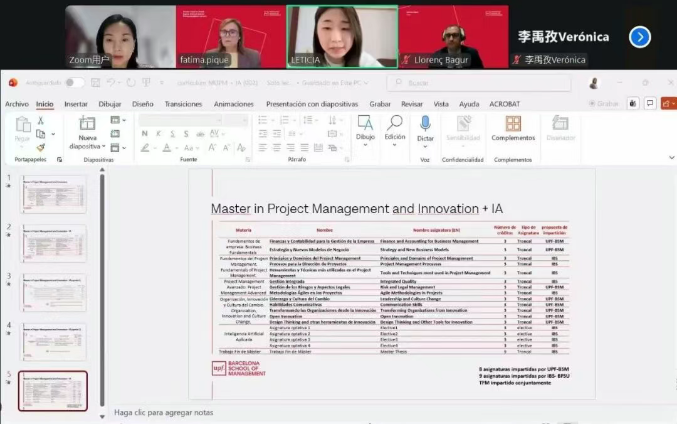This screenshot has height=431, width=678.
Task: Click the Nueva diapositiva icon
Action: (x=87, y=123)
